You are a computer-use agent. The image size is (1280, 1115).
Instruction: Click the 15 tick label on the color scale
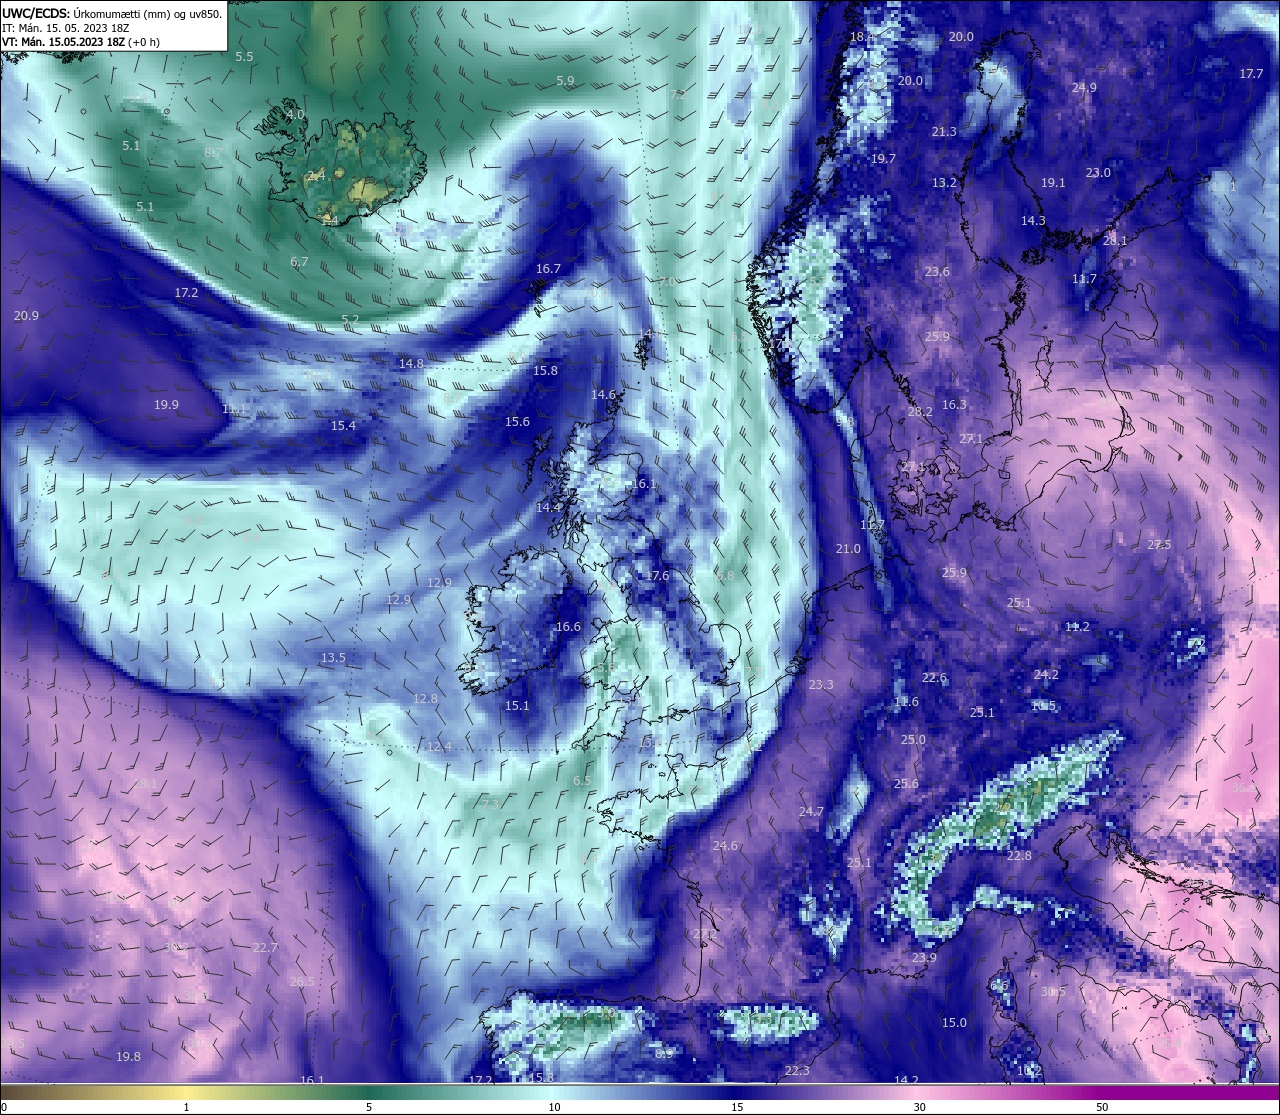click(x=737, y=1107)
